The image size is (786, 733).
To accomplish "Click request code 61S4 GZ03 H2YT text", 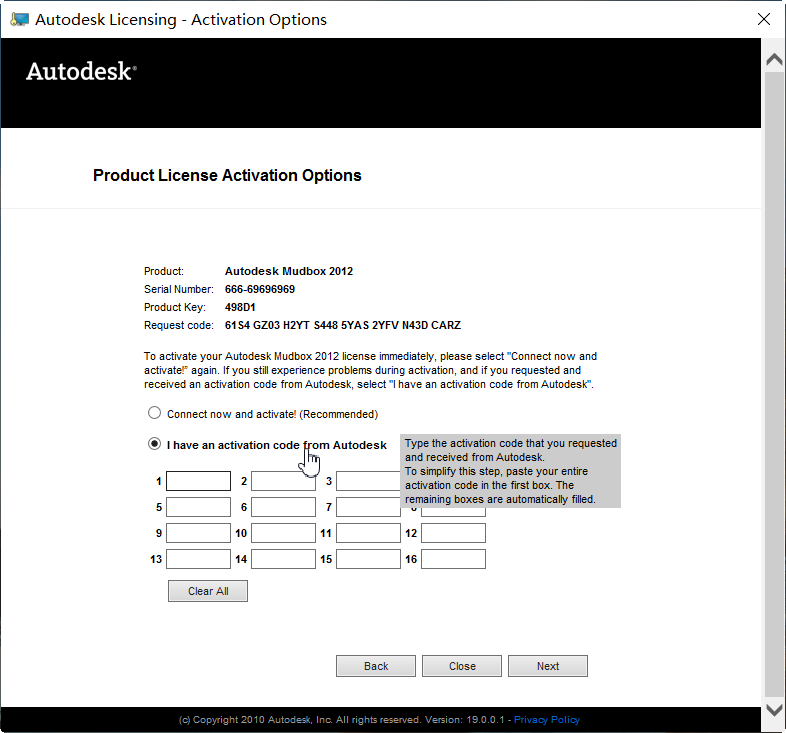I will (x=343, y=325).
